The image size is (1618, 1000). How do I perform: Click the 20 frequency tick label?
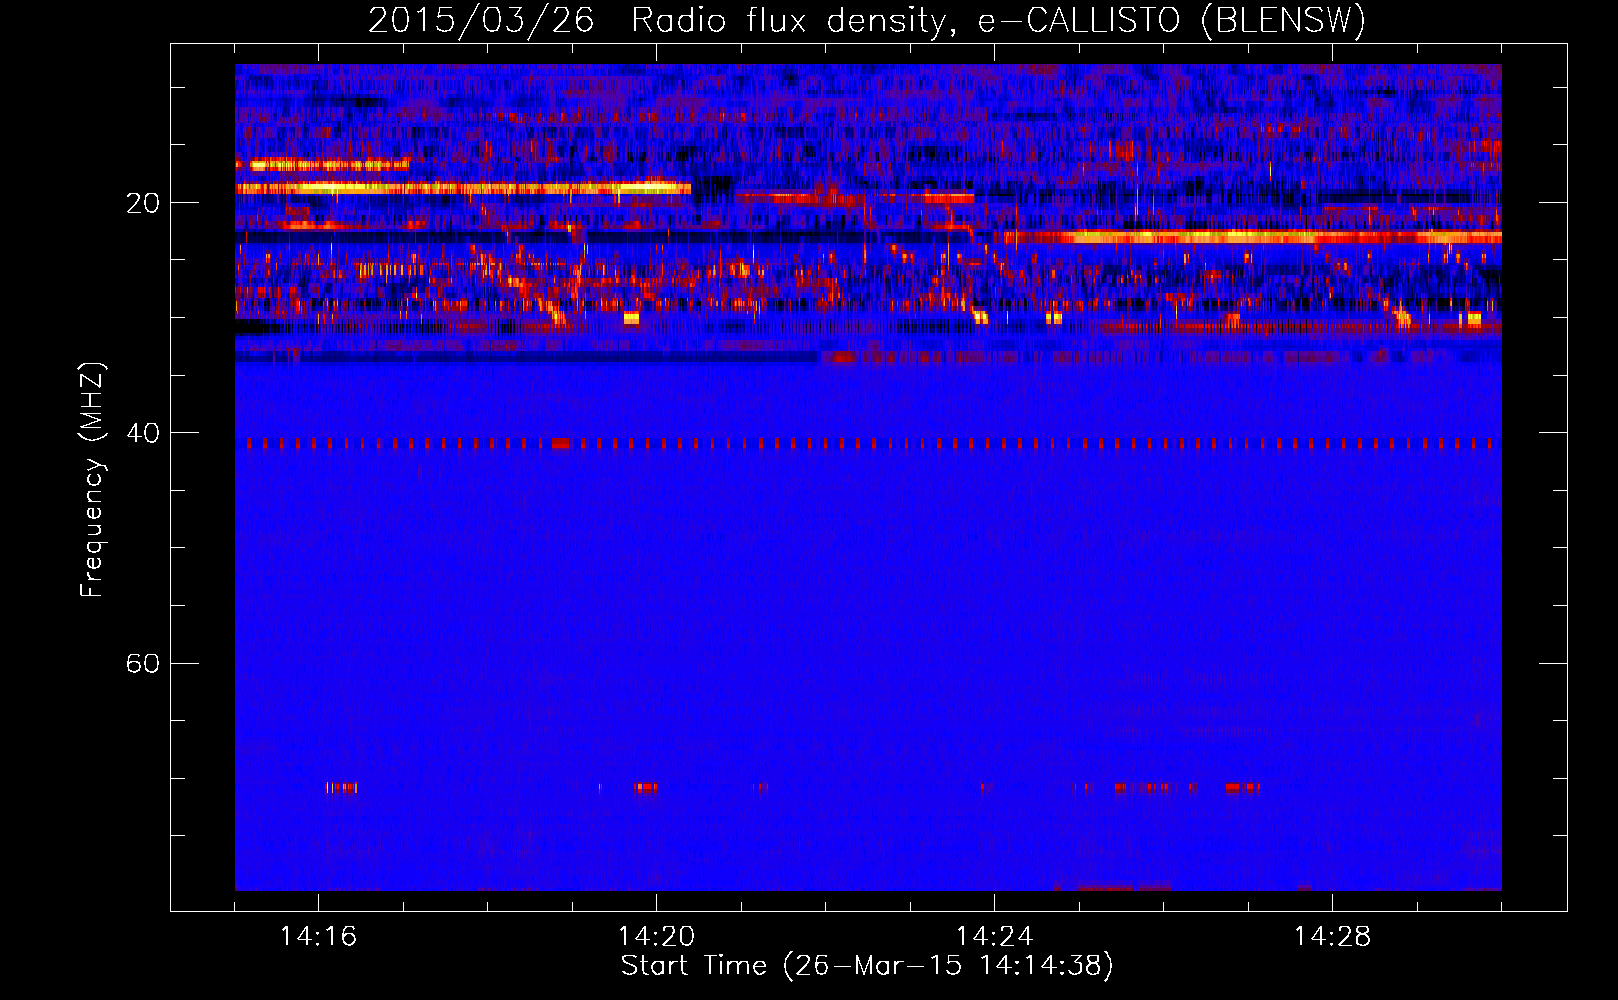pyautogui.click(x=142, y=203)
